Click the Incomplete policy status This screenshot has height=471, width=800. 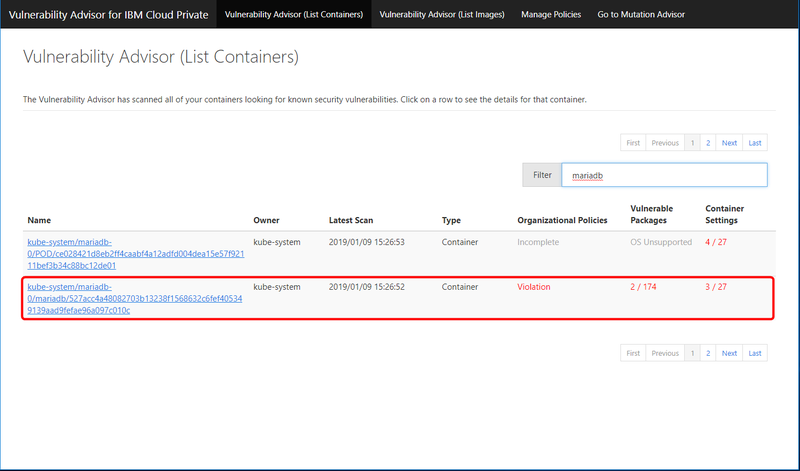(538, 242)
